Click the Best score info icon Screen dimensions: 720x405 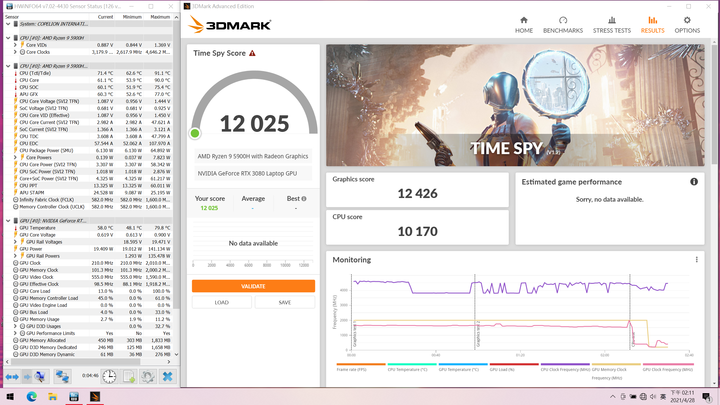click(x=304, y=199)
